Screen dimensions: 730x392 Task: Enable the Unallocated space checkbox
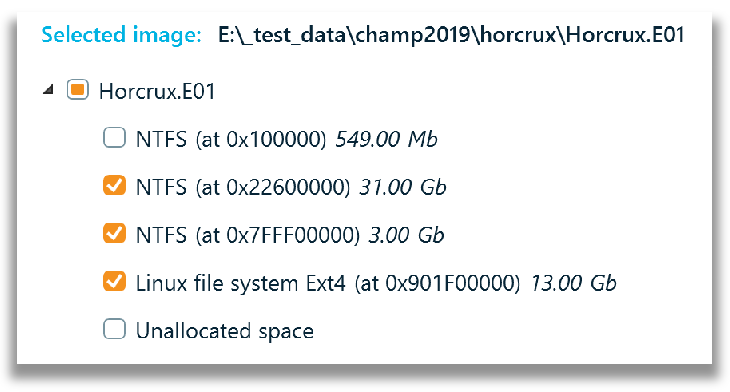114,329
